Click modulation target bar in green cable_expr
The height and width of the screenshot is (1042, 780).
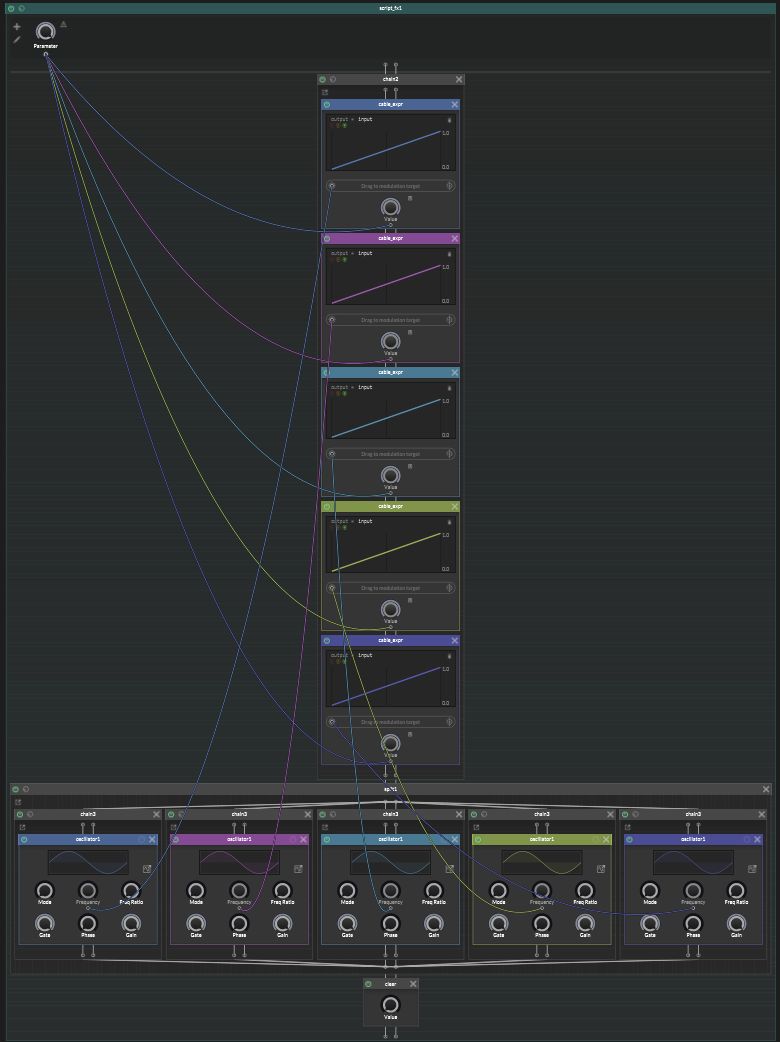[x=391, y=587]
